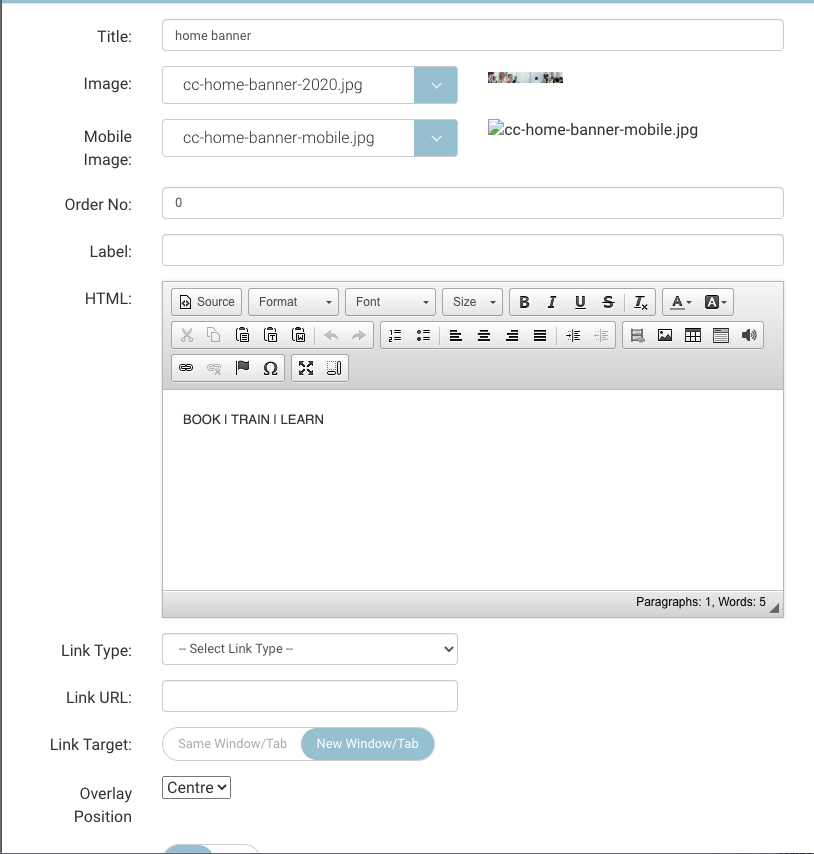Maximize the editor with the fullscreen icon
814x854 pixels.
[306, 368]
